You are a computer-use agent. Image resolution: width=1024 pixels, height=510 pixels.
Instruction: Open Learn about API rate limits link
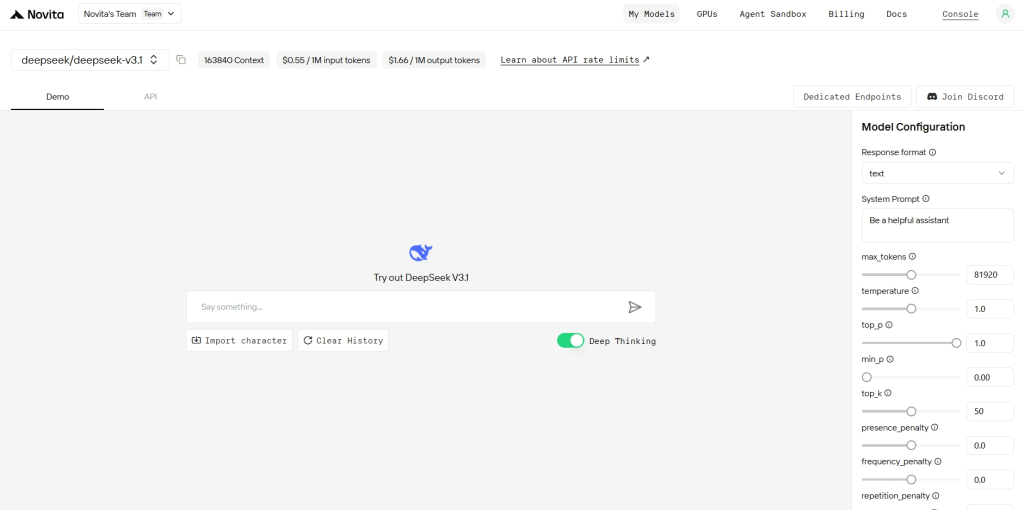[x=570, y=60]
